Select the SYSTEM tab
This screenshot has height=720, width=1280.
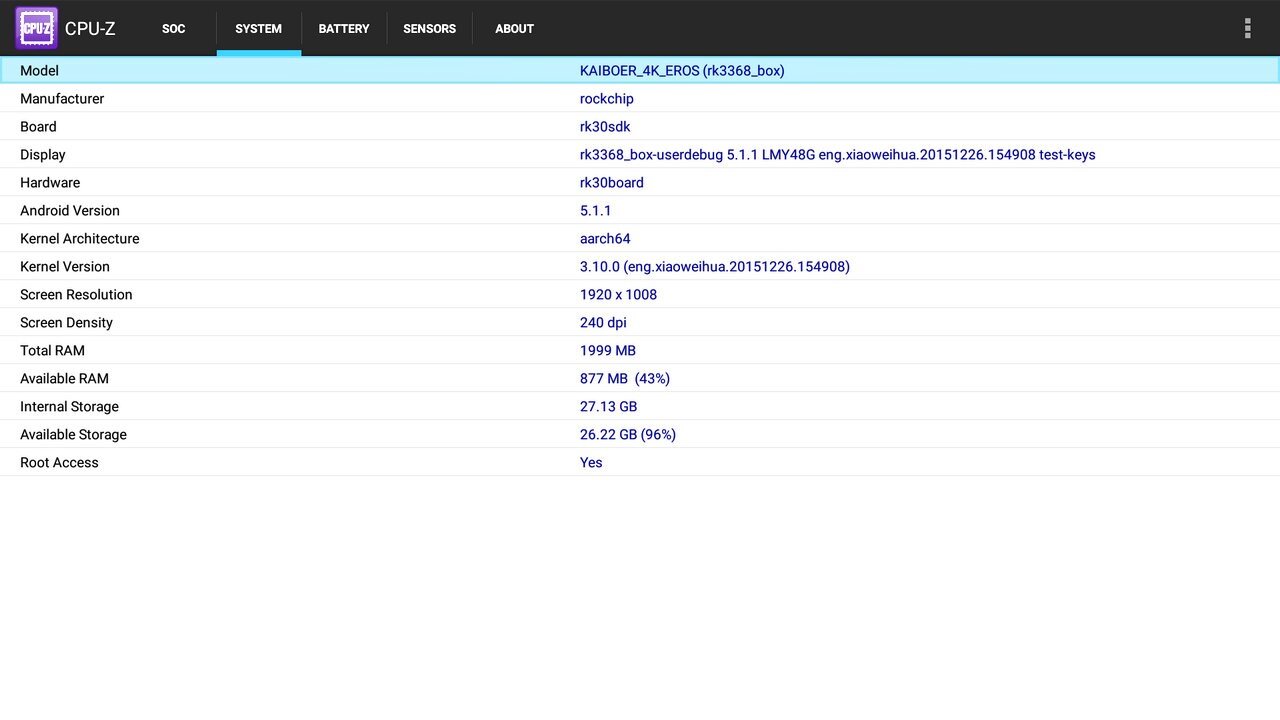[x=259, y=29]
